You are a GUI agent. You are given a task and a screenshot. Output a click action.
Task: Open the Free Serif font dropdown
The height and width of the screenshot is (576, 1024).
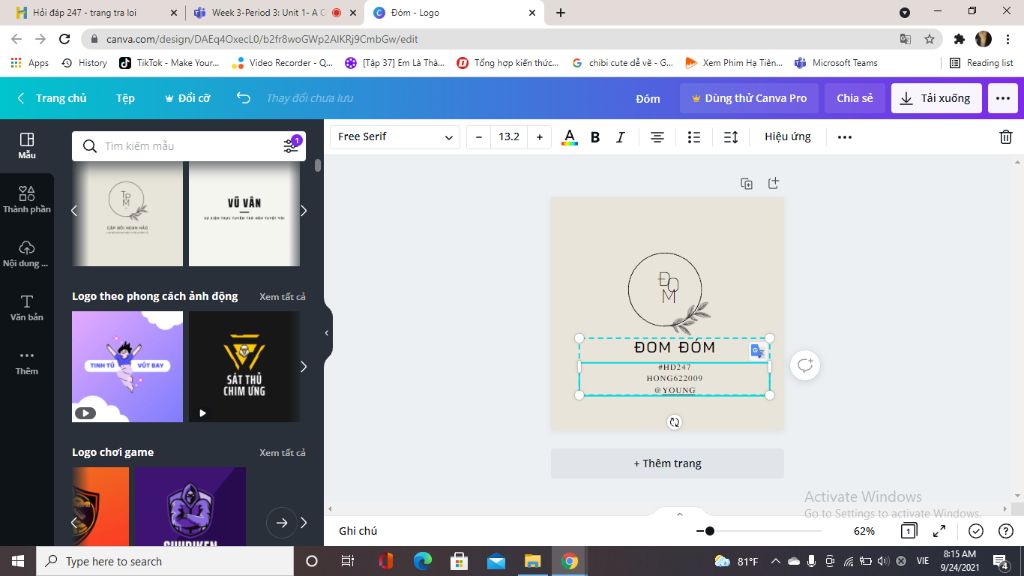395,136
